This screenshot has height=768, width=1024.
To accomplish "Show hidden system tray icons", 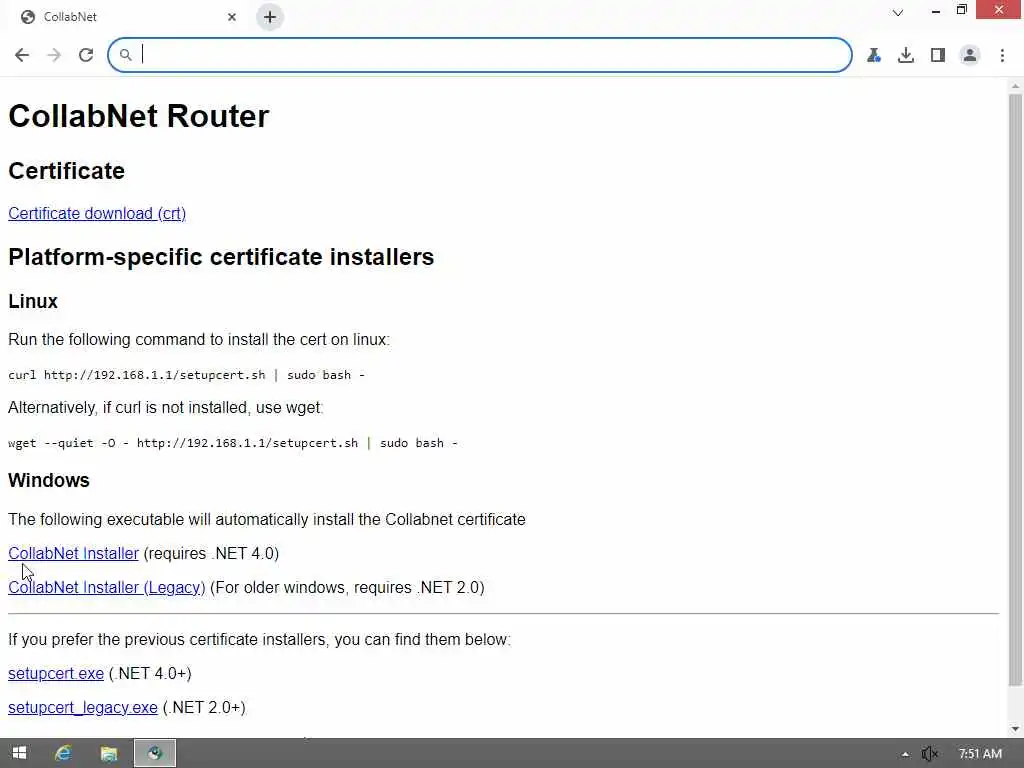I will 904,754.
